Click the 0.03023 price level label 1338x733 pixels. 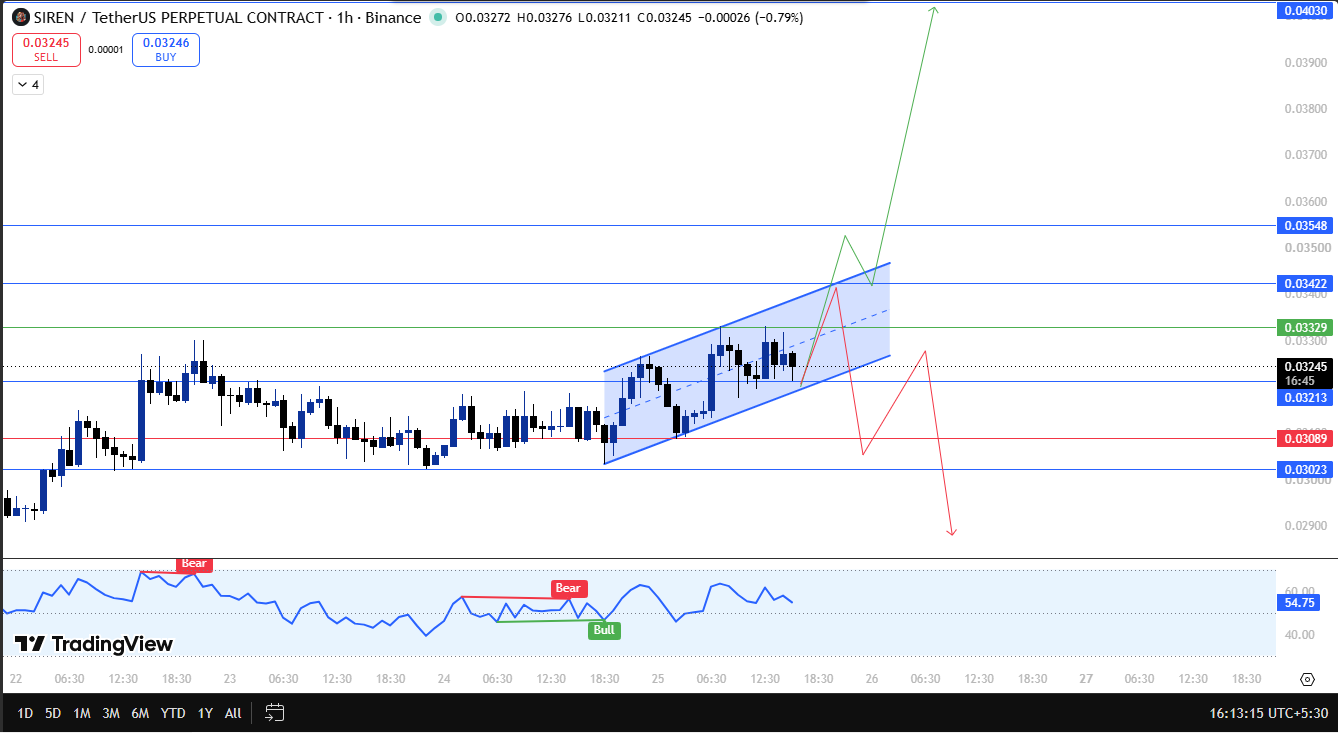click(1306, 470)
